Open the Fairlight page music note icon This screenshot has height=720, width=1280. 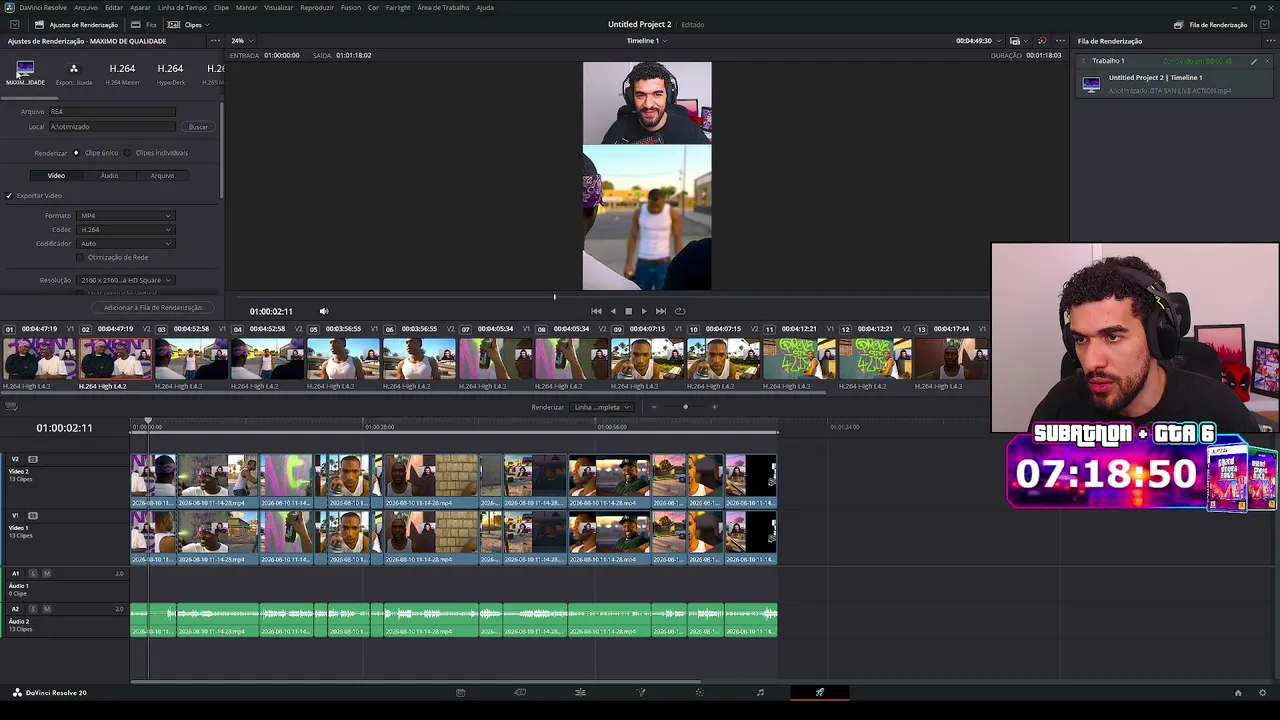click(760, 692)
